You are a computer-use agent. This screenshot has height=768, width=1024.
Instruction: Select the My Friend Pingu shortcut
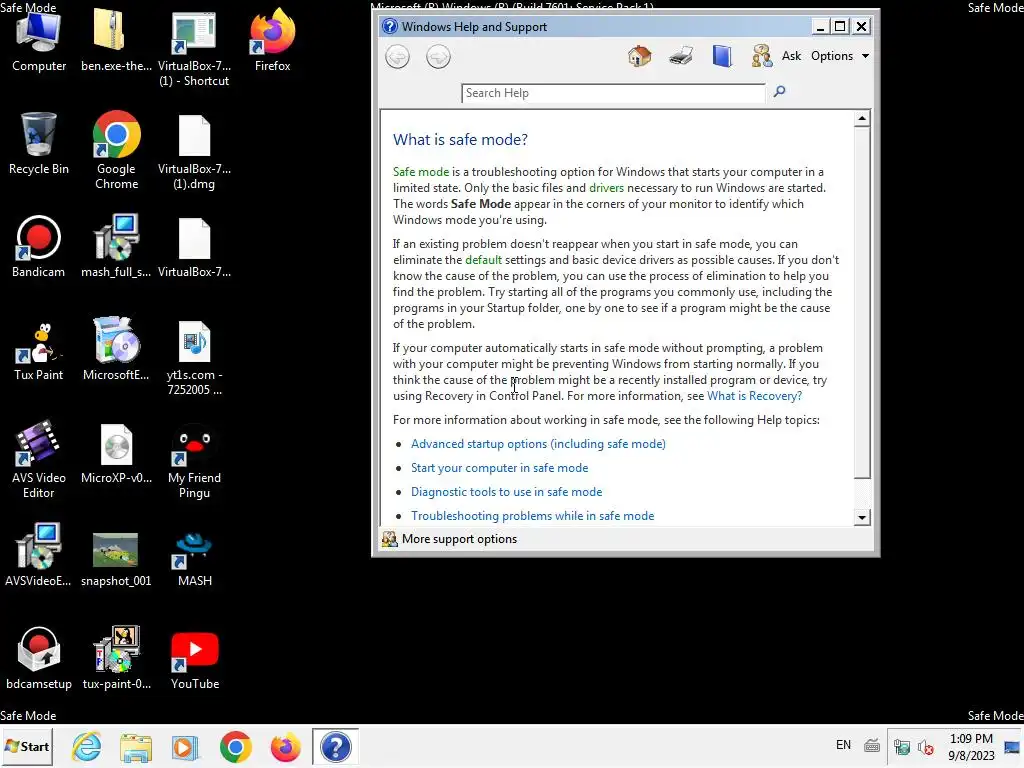tap(194, 461)
